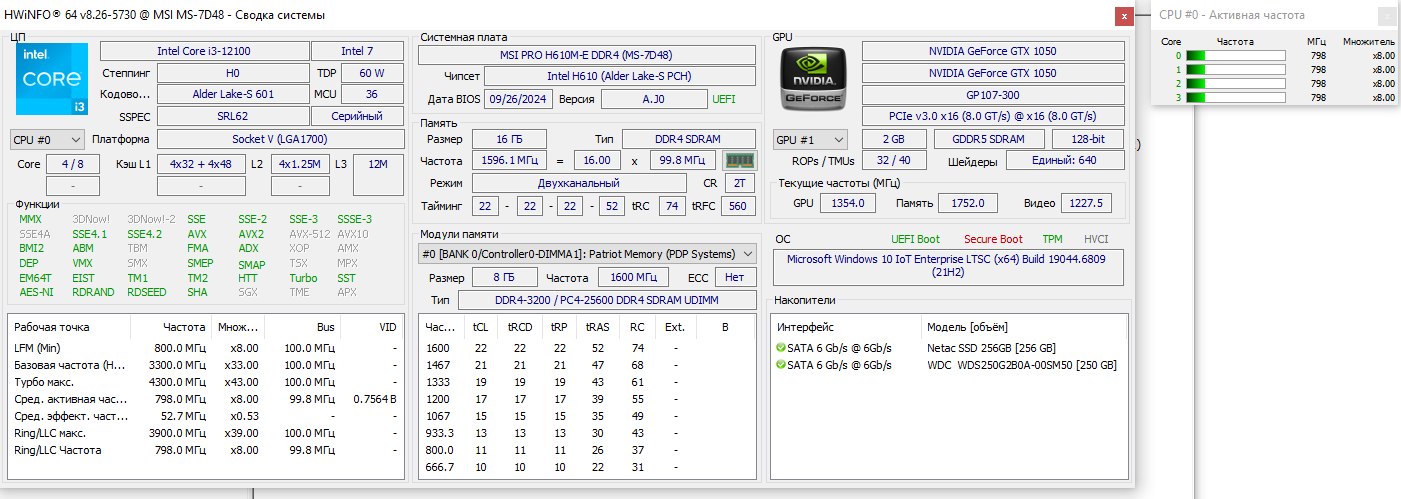This screenshot has height=499, width=1401.
Task: Click the 'AES-NI' feature label
Action: [x=36, y=292]
